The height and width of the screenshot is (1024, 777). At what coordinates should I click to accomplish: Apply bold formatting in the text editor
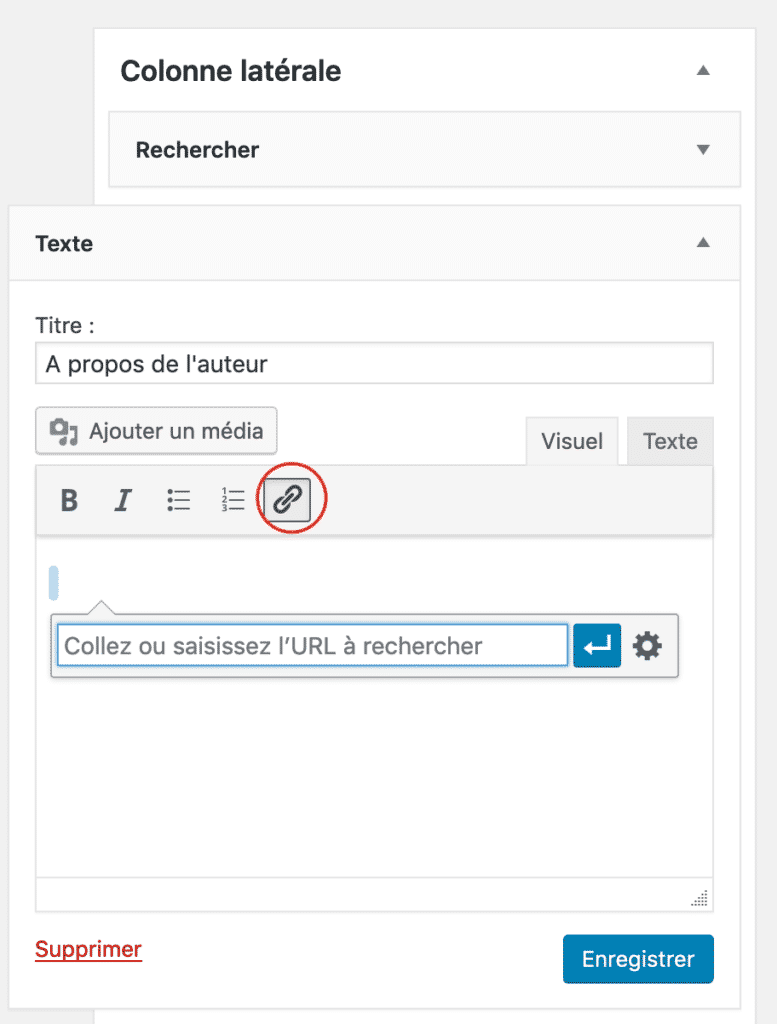[68, 500]
